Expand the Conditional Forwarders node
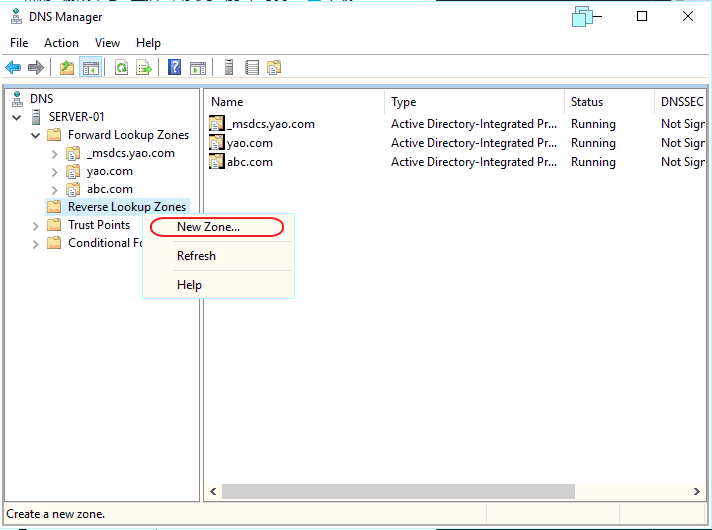 35,244
